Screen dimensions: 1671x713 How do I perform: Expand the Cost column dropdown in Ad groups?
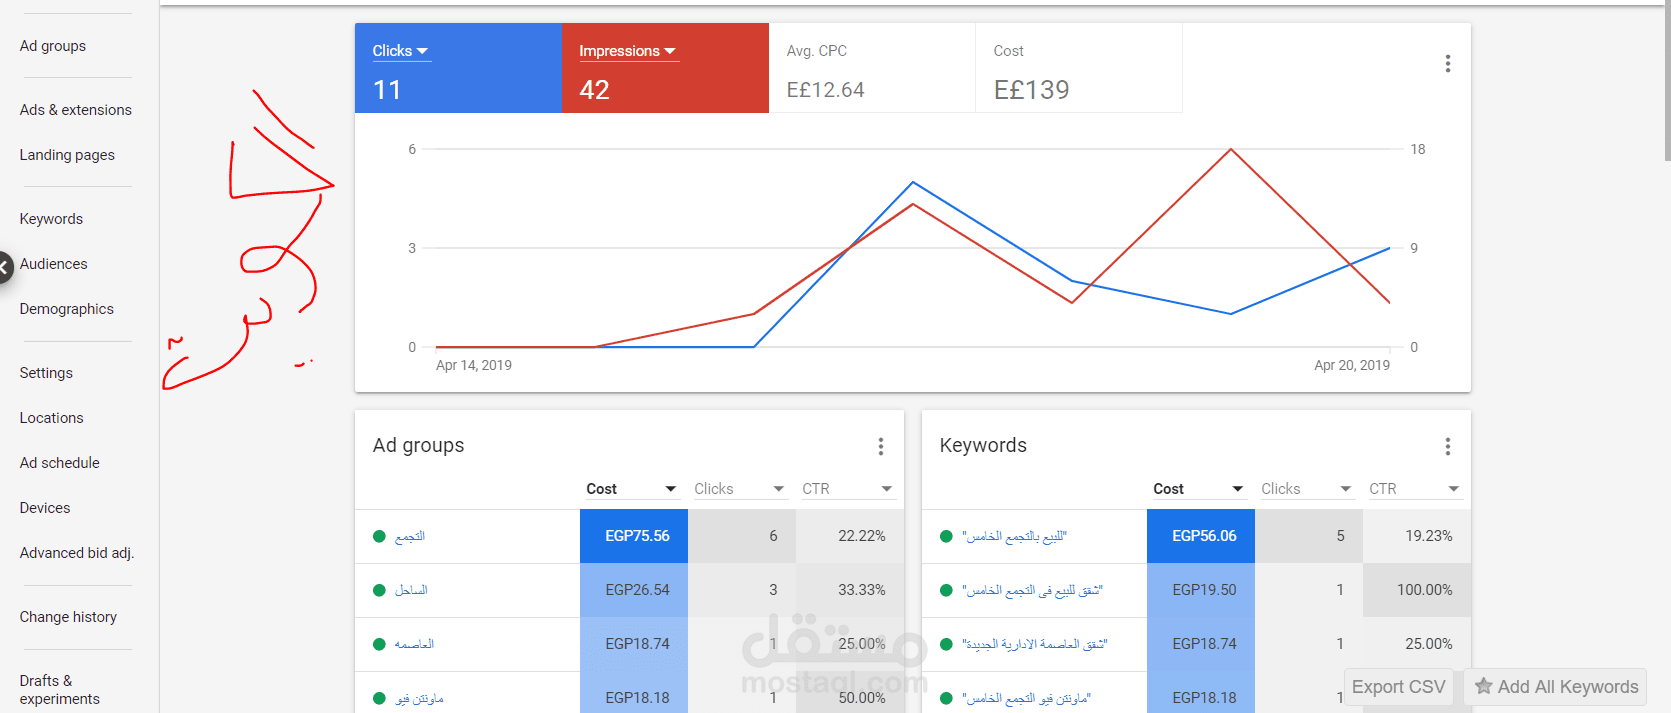coord(671,489)
